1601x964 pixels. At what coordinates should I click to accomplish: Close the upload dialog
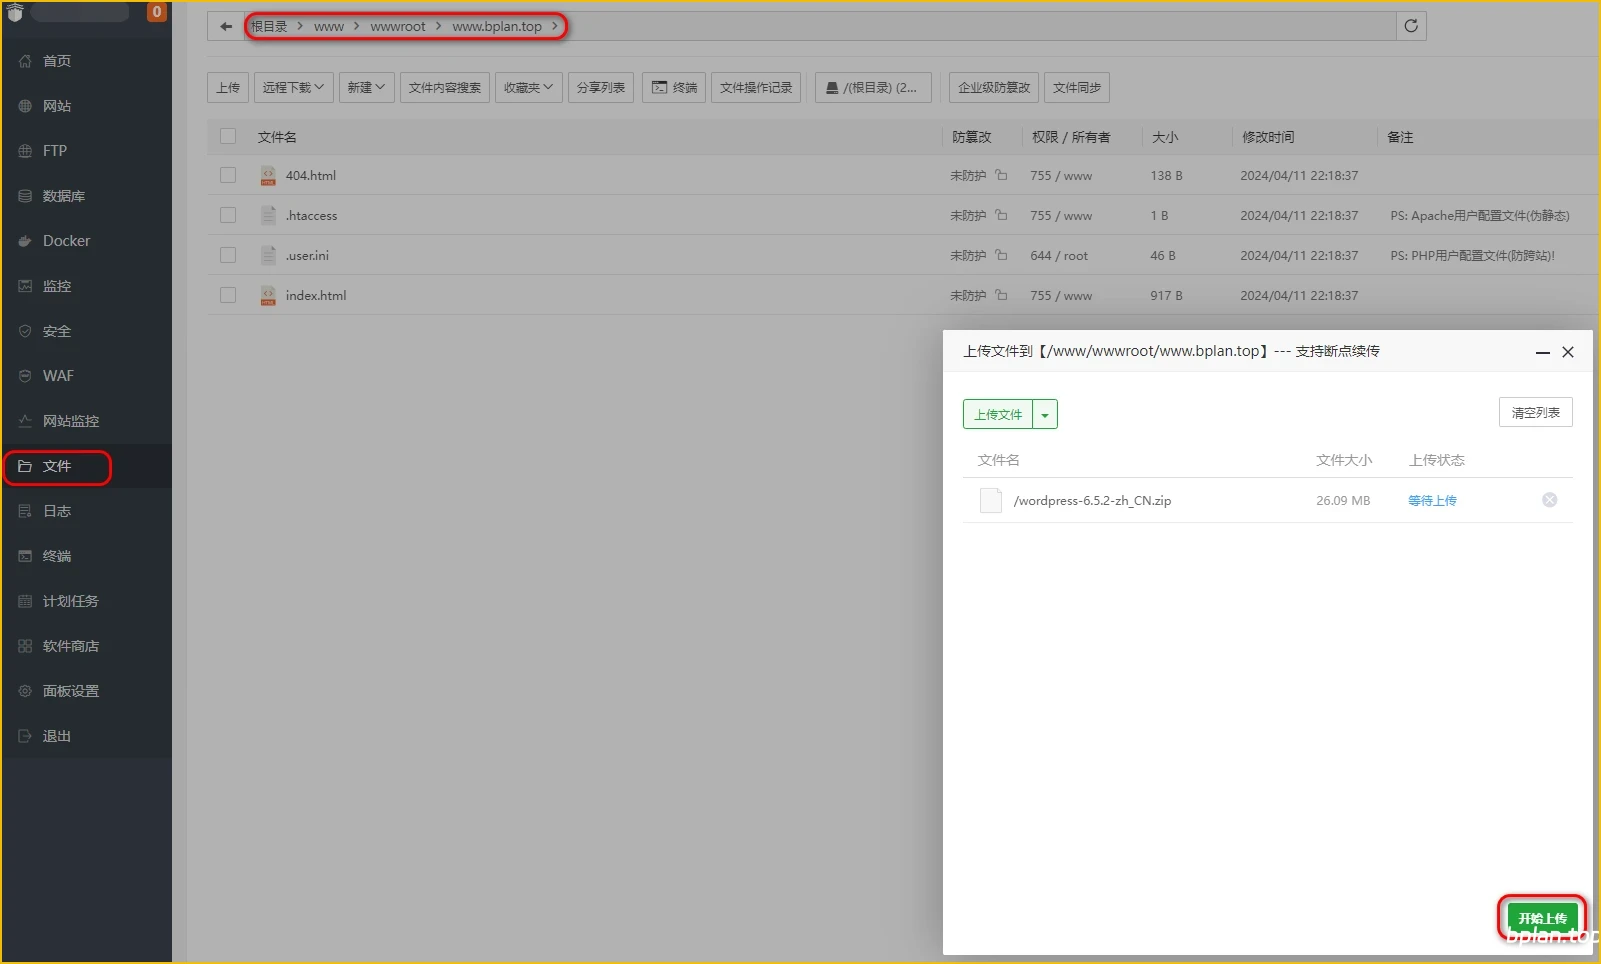pos(1568,352)
